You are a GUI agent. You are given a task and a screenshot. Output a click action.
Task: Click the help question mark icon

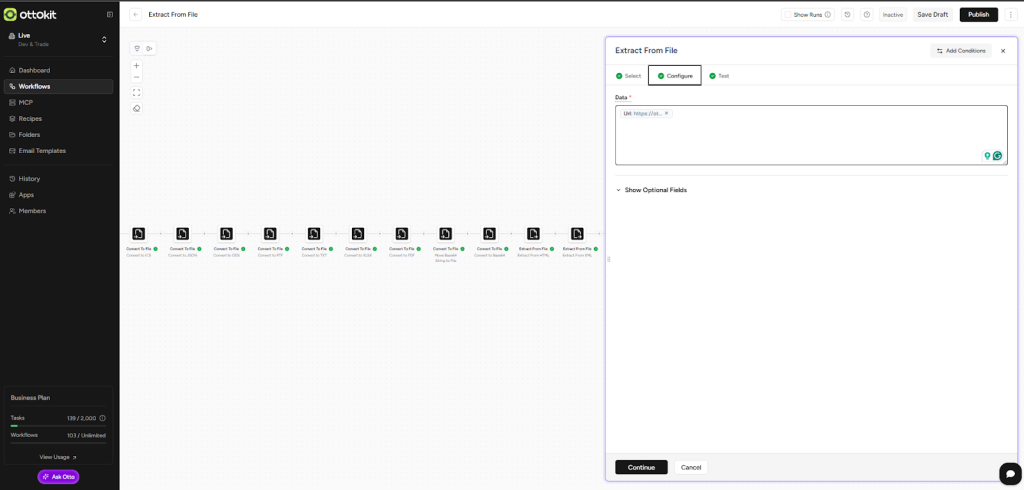[866, 15]
